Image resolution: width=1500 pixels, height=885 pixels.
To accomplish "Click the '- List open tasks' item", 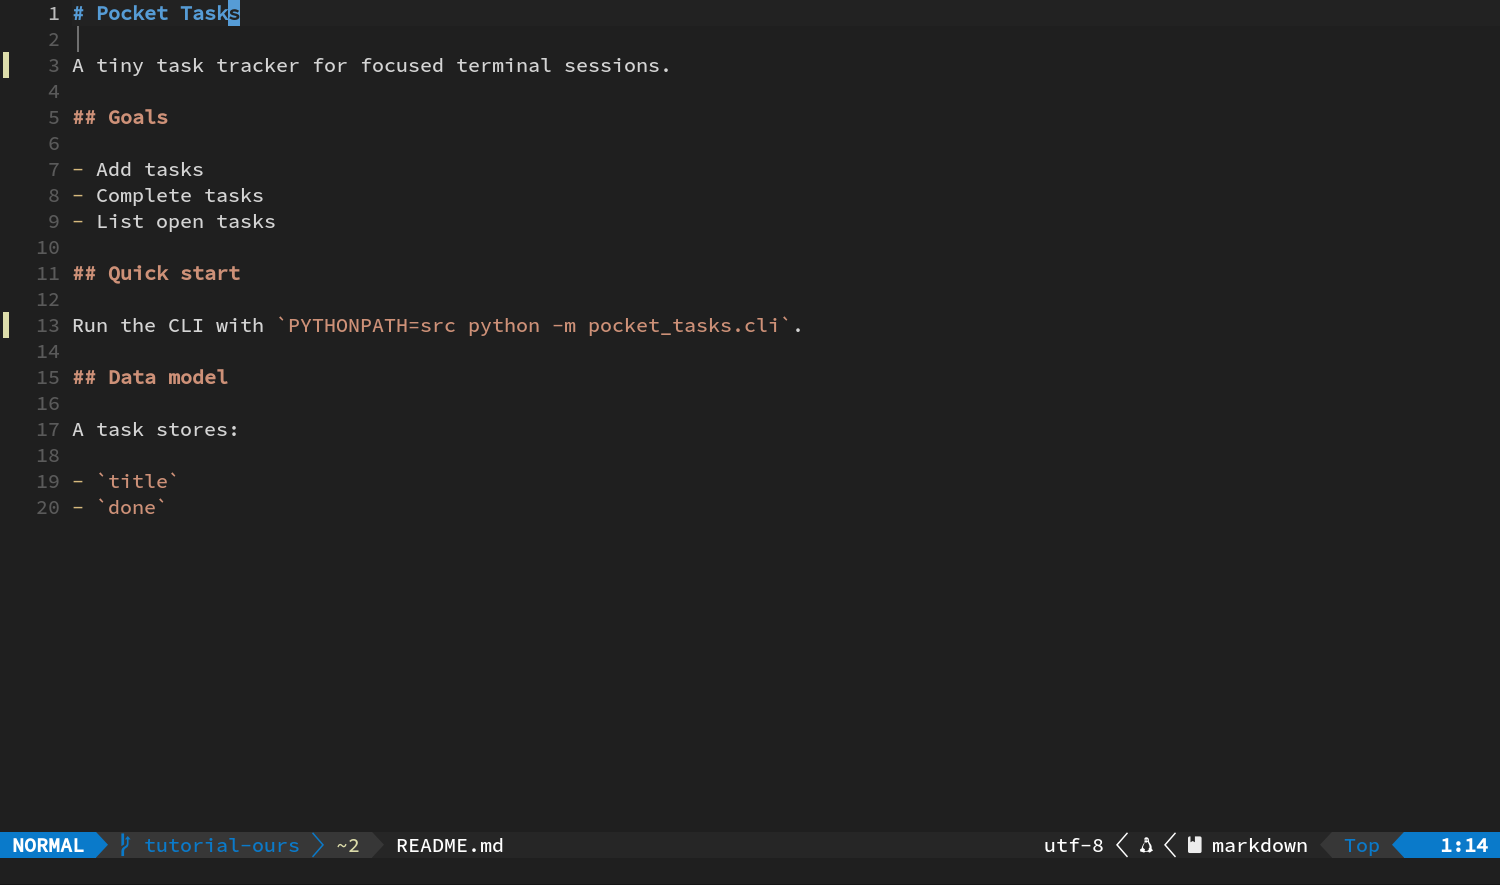I will [x=174, y=221].
